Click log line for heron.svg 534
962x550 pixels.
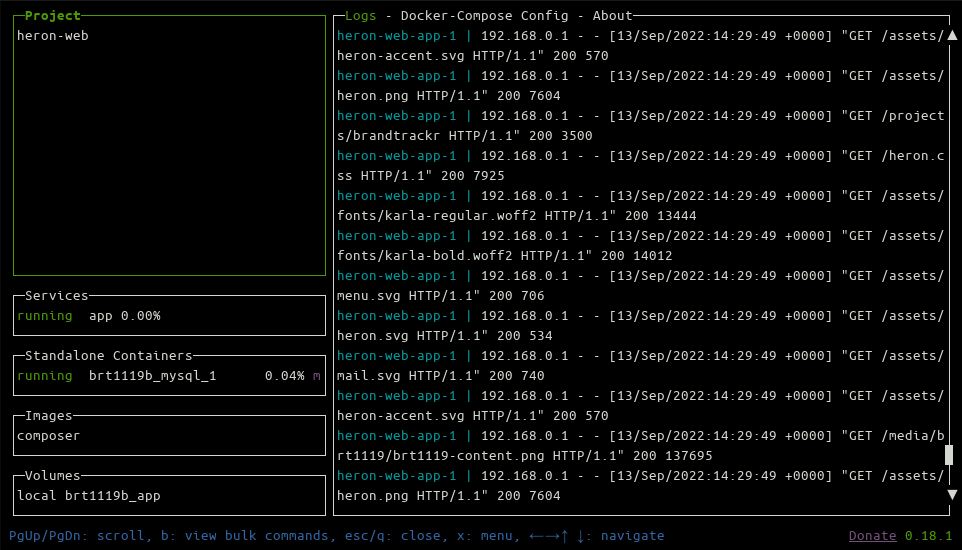pyautogui.click(x=641, y=325)
